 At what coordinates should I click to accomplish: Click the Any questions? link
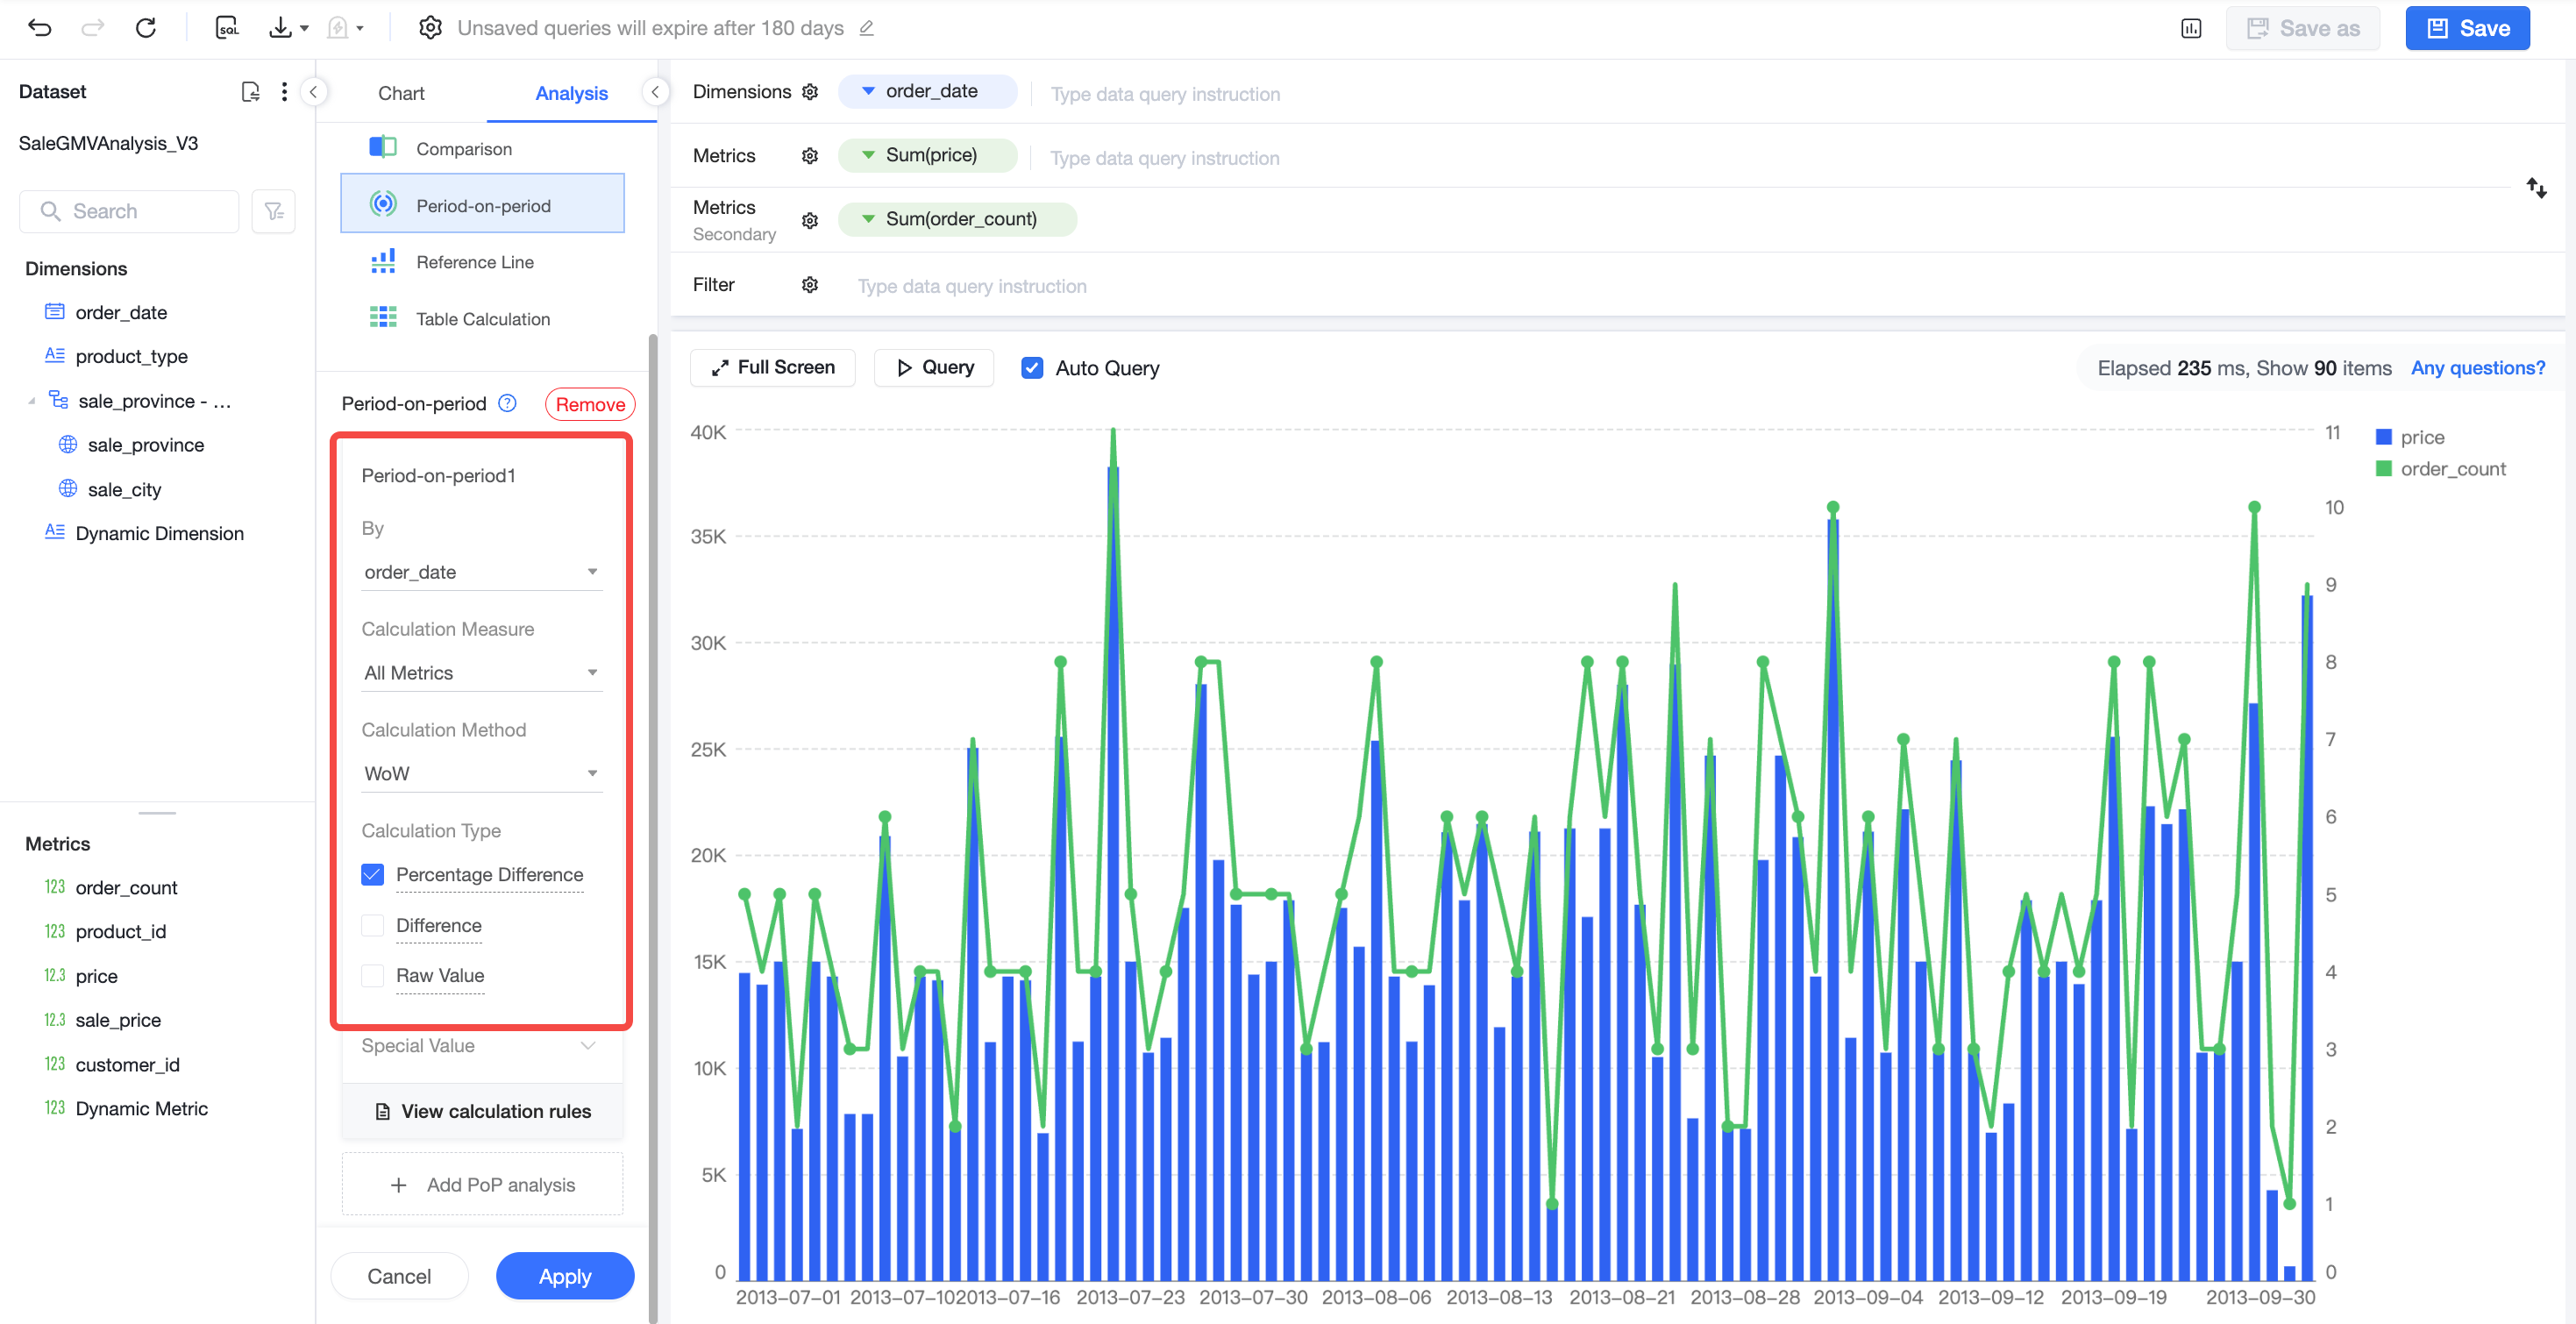coord(2478,368)
